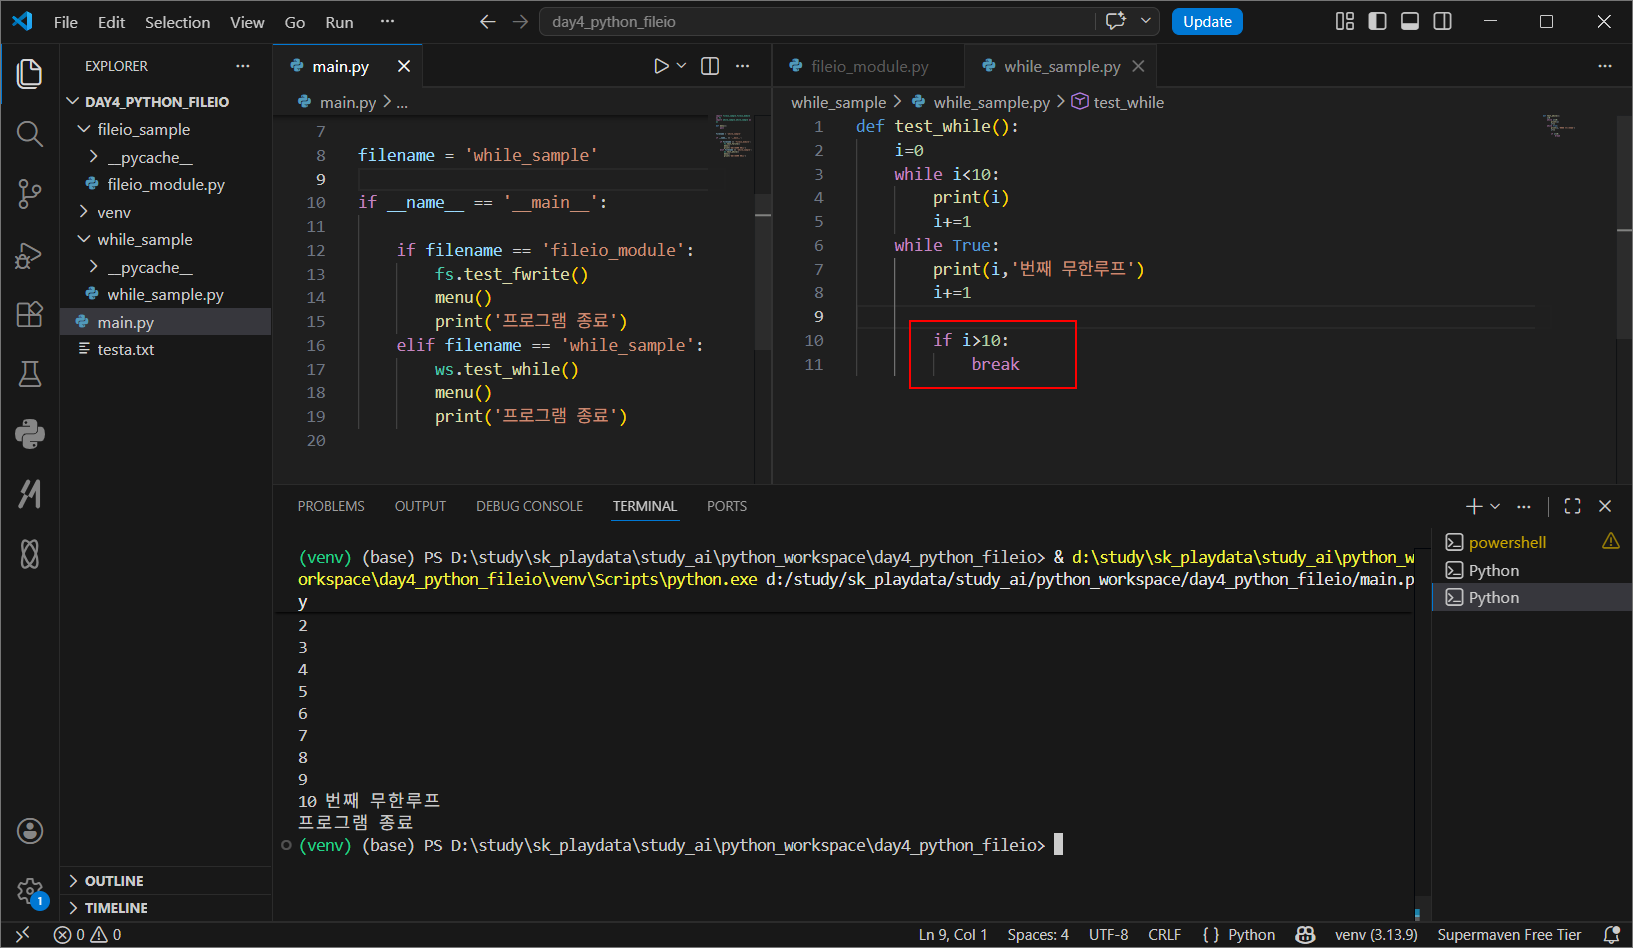Open notifications bell in status bar
Image resolution: width=1633 pixels, height=948 pixels.
coord(1611,935)
